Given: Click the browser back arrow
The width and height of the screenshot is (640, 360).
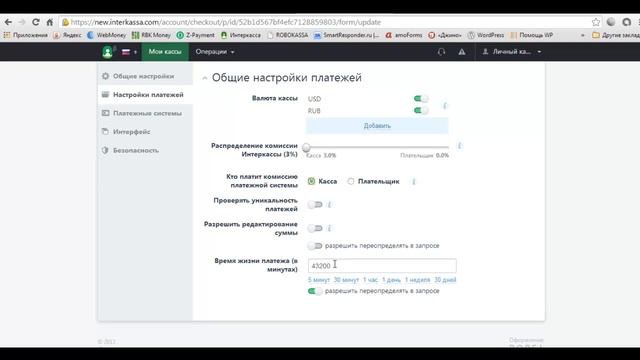Looking at the screenshot, I should [x=8, y=22].
